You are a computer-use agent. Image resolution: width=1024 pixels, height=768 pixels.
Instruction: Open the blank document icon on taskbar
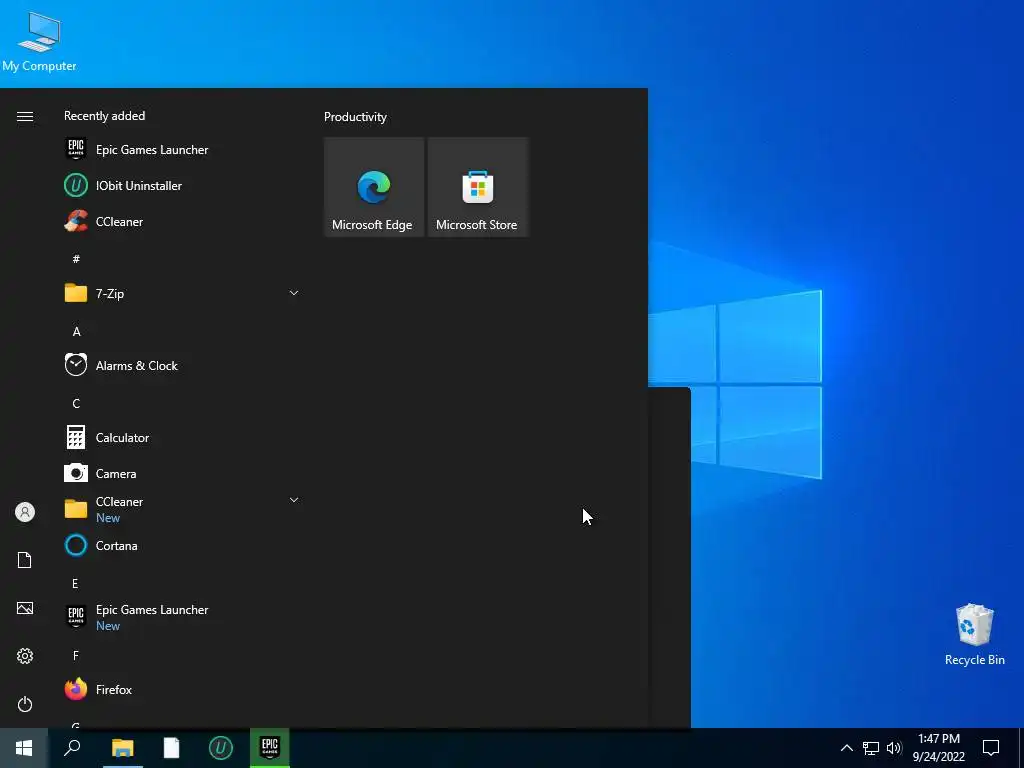[x=171, y=748]
